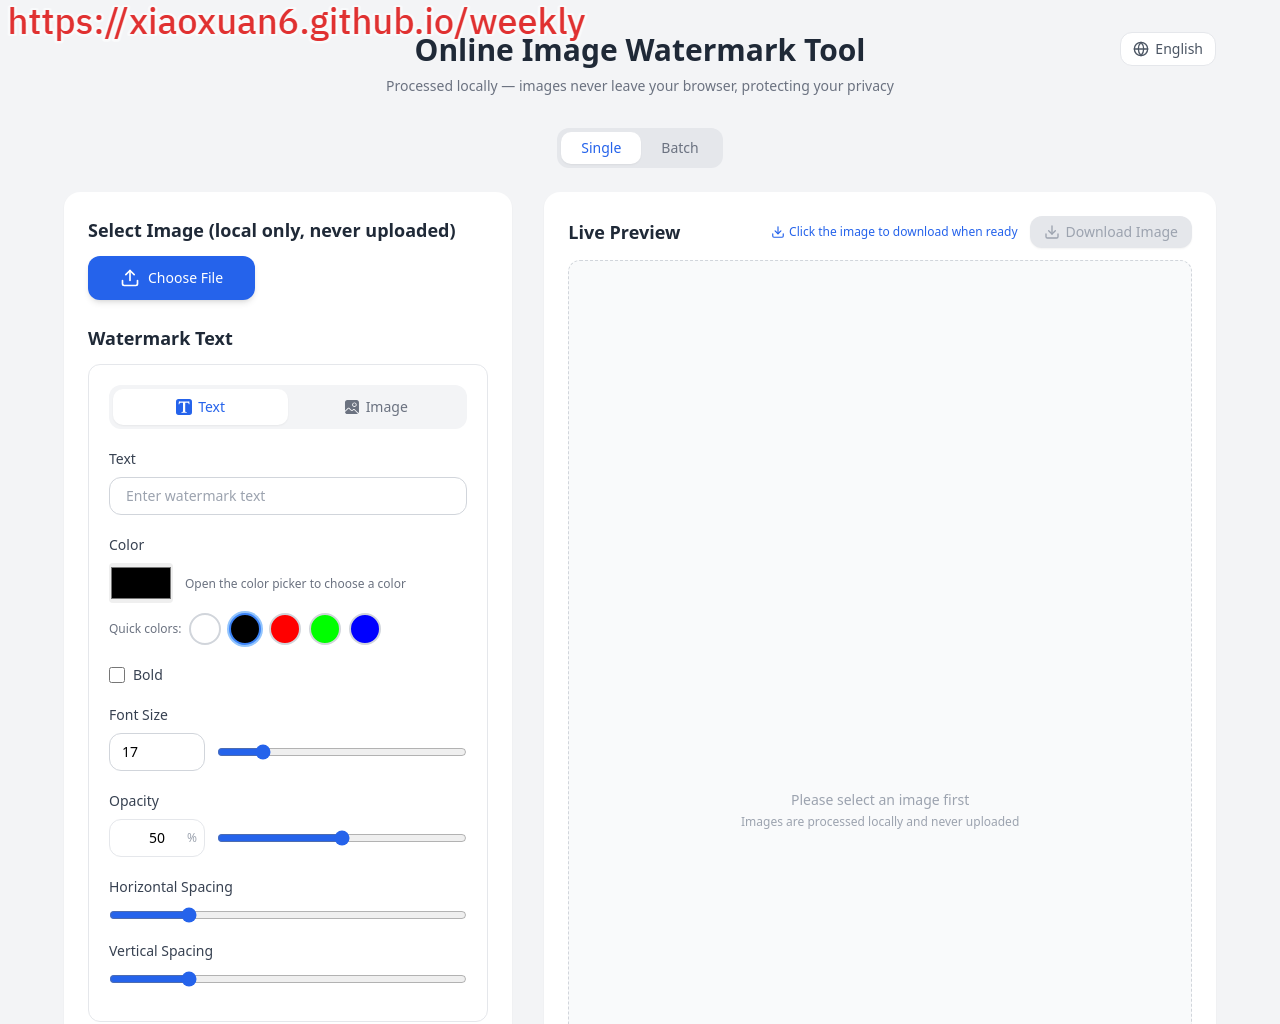The height and width of the screenshot is (1024, 1280).
Task: Adjust the Horizontal Spacing slider
Action: click(x=288, y=915)
